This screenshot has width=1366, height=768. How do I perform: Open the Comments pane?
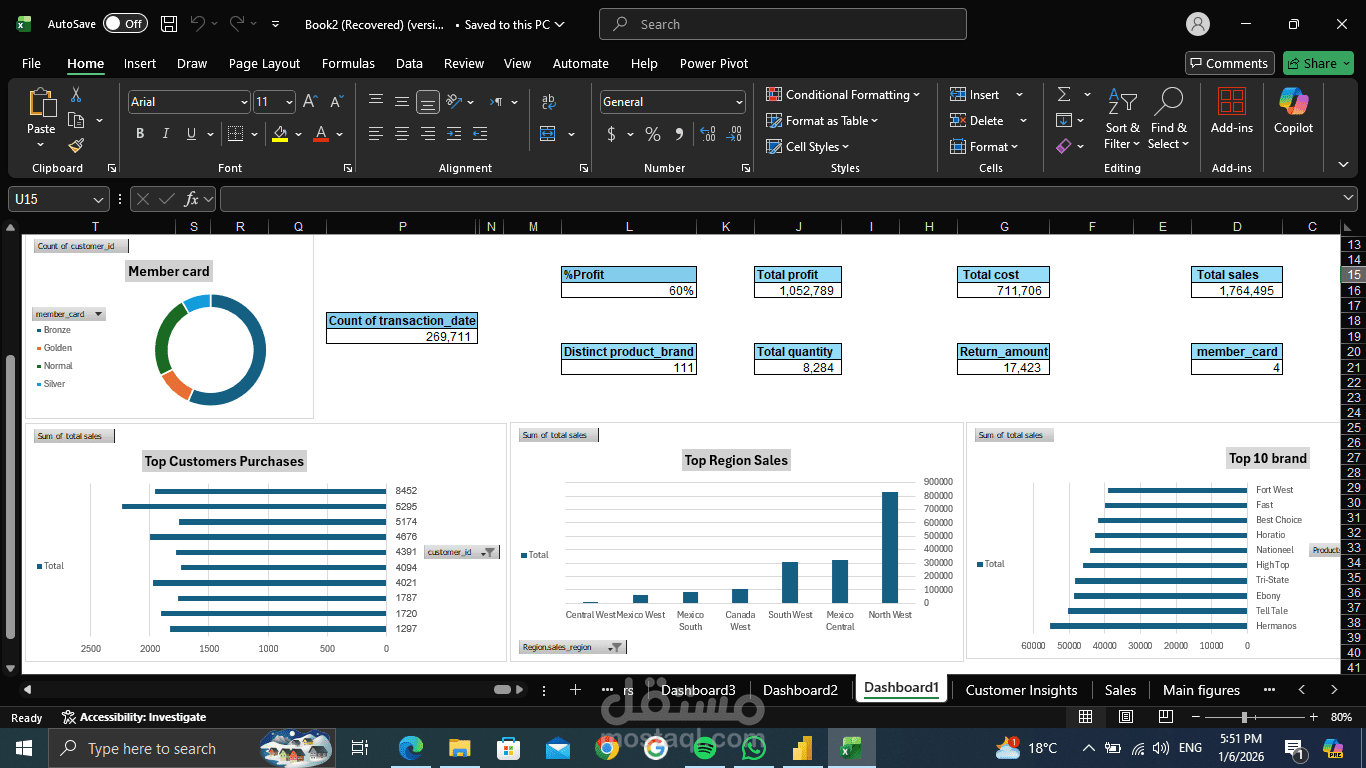point(1229,62)
